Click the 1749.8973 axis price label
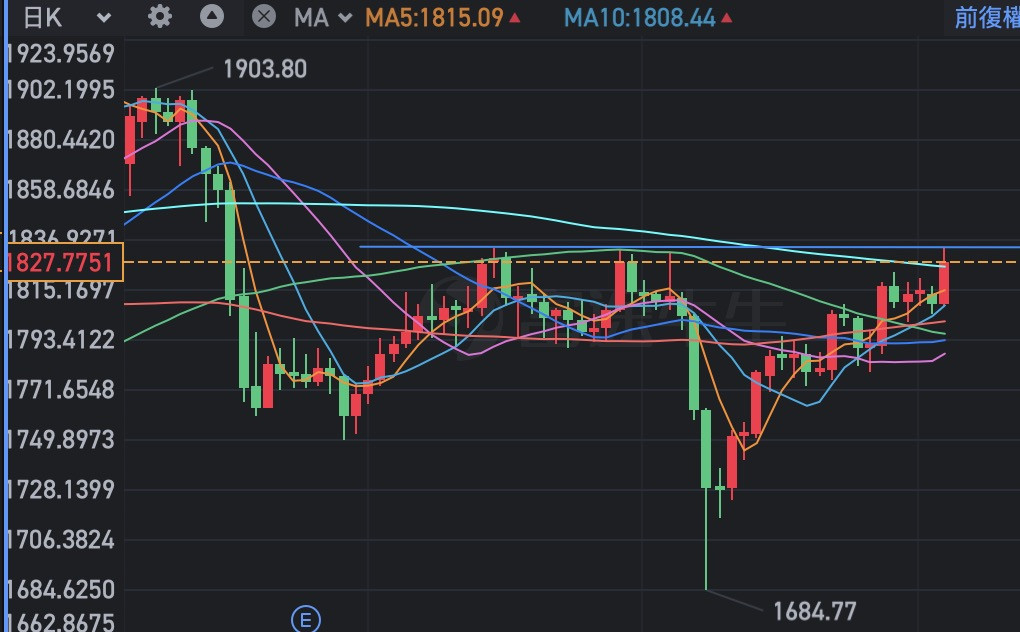The height and width of the screenshot is (632, 1020). [x=61, y=440]
